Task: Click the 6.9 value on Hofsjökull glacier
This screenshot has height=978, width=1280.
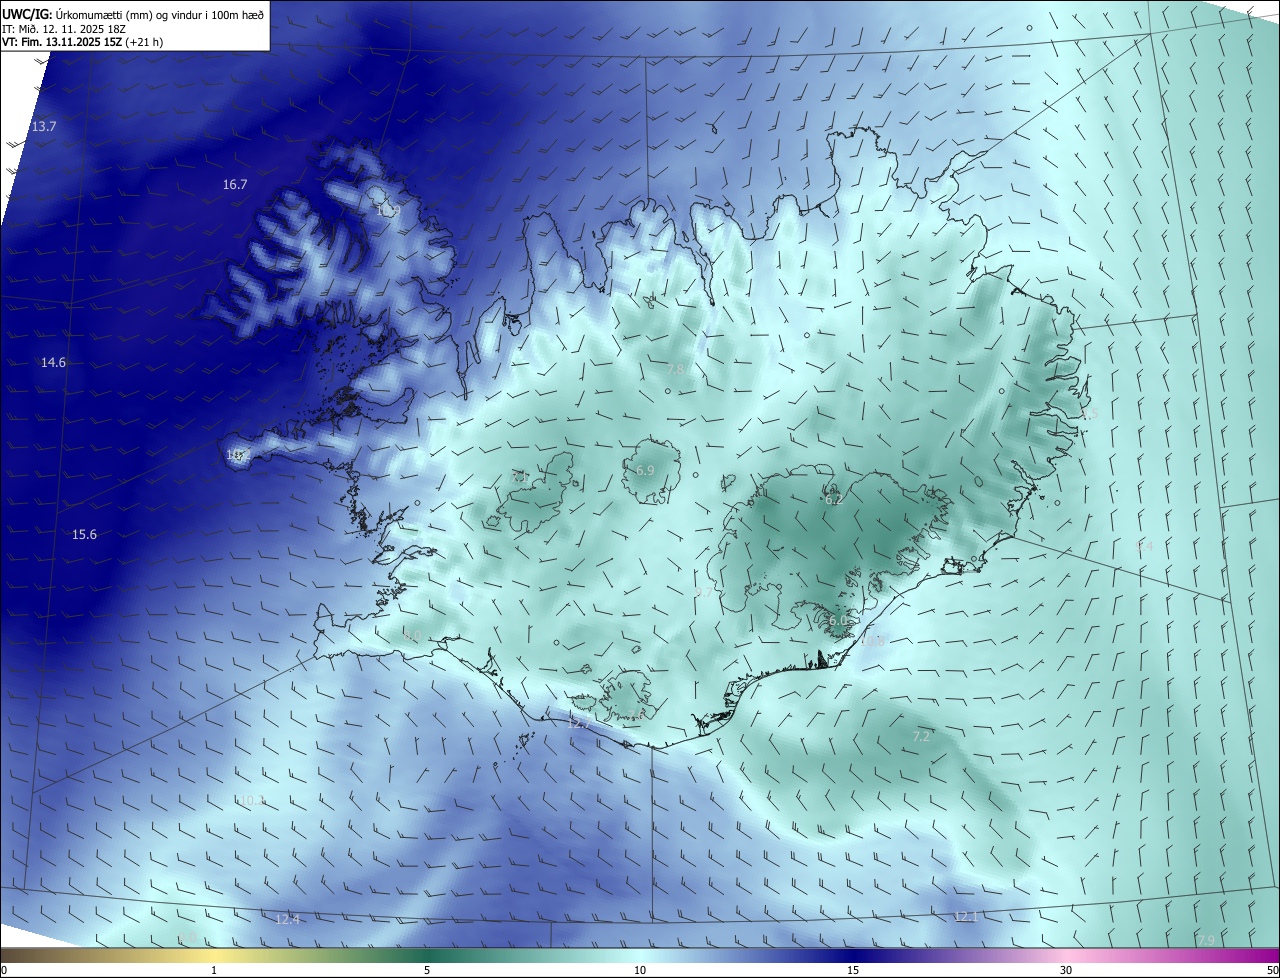Action: pos(645,470)
